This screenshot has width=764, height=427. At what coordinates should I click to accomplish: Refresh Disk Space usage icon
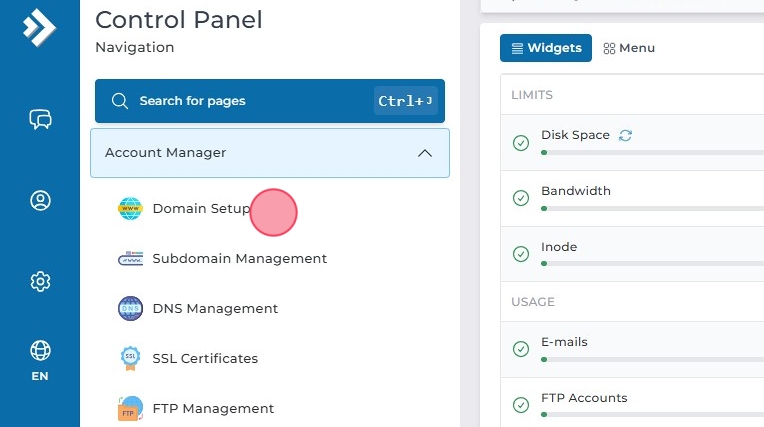(x=626, y=135)
